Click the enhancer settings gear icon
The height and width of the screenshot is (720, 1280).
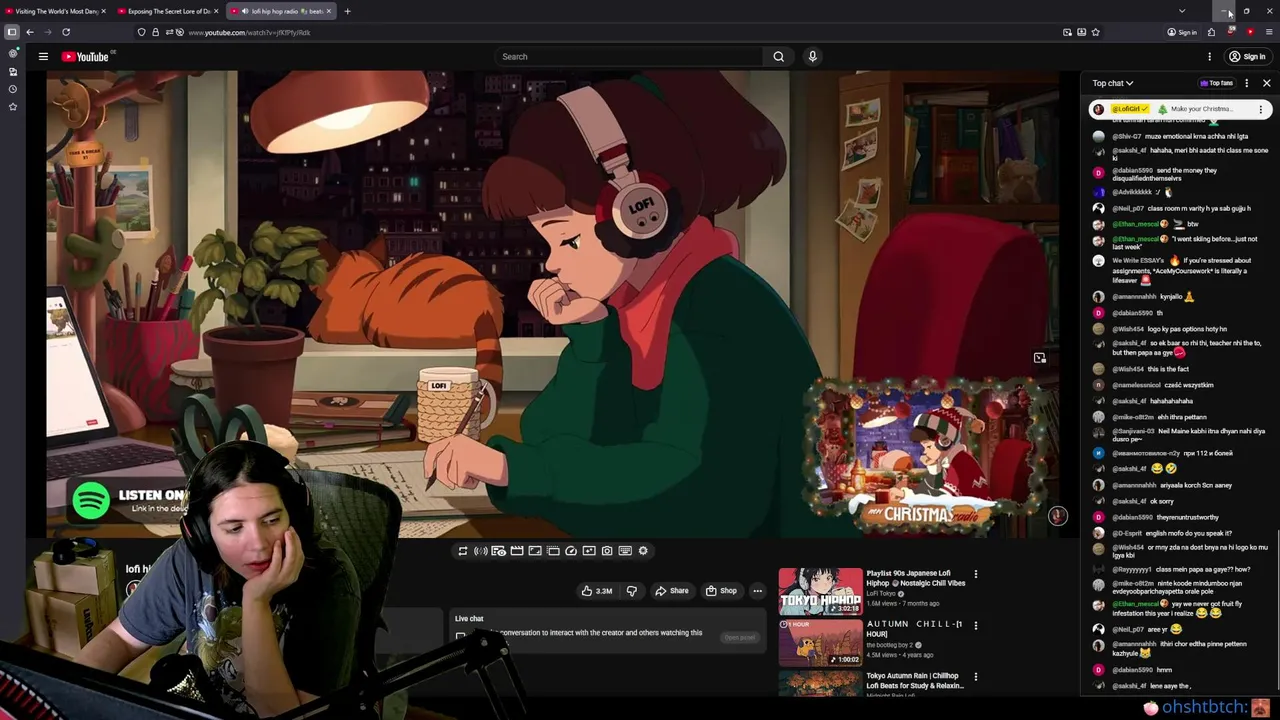643,551
